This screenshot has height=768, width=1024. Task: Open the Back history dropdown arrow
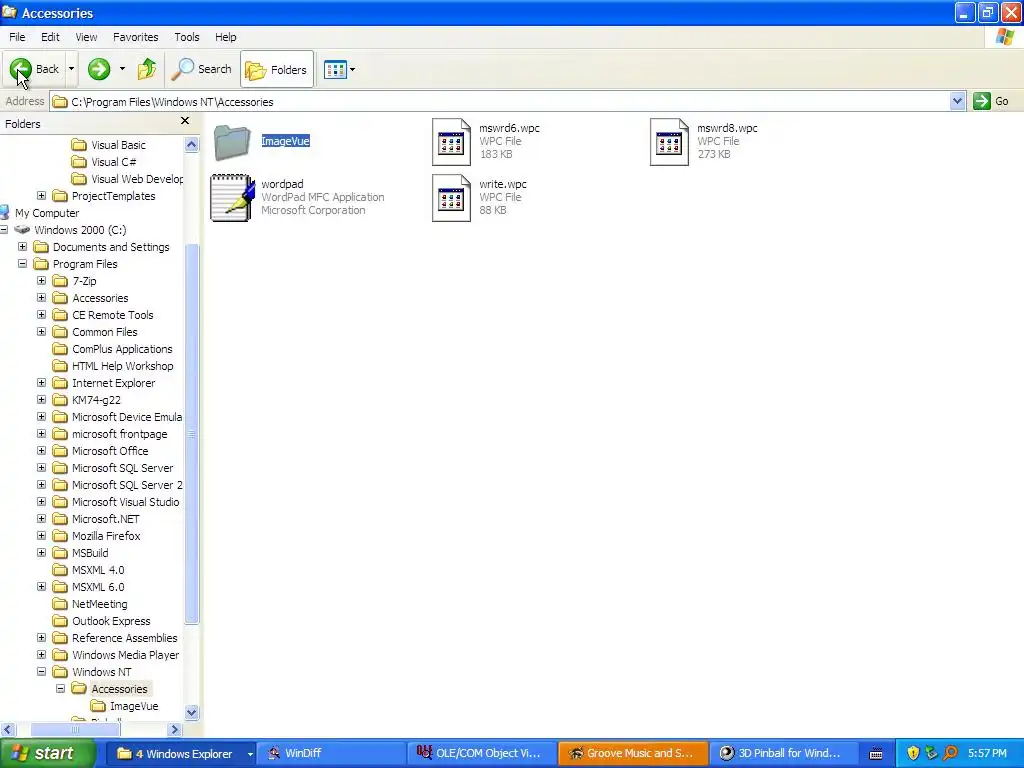71,69
